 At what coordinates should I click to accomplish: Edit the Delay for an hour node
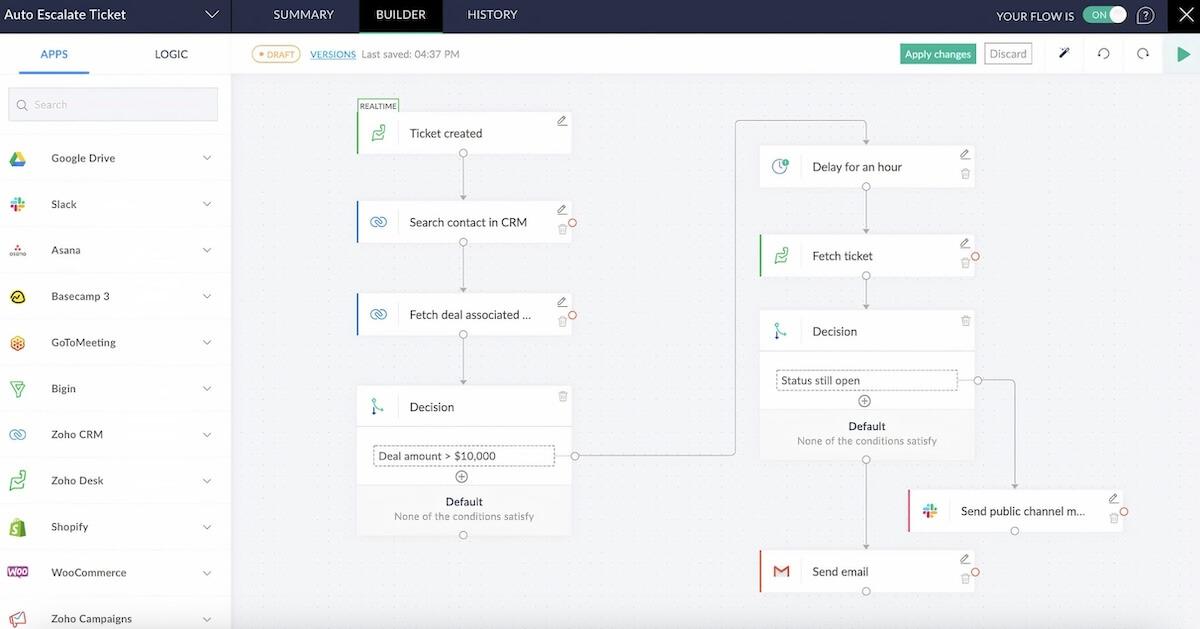tap(965, 155)
